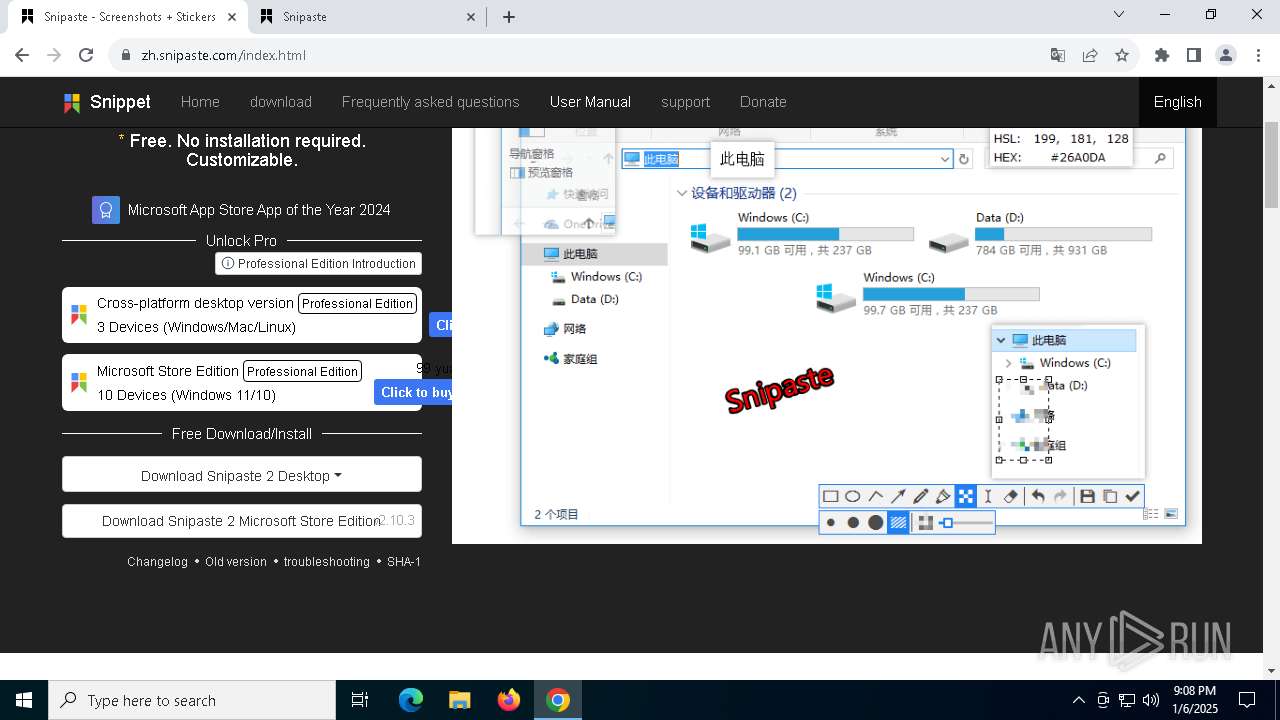
Task: Open the support nav item
Action: pos(685,102)
